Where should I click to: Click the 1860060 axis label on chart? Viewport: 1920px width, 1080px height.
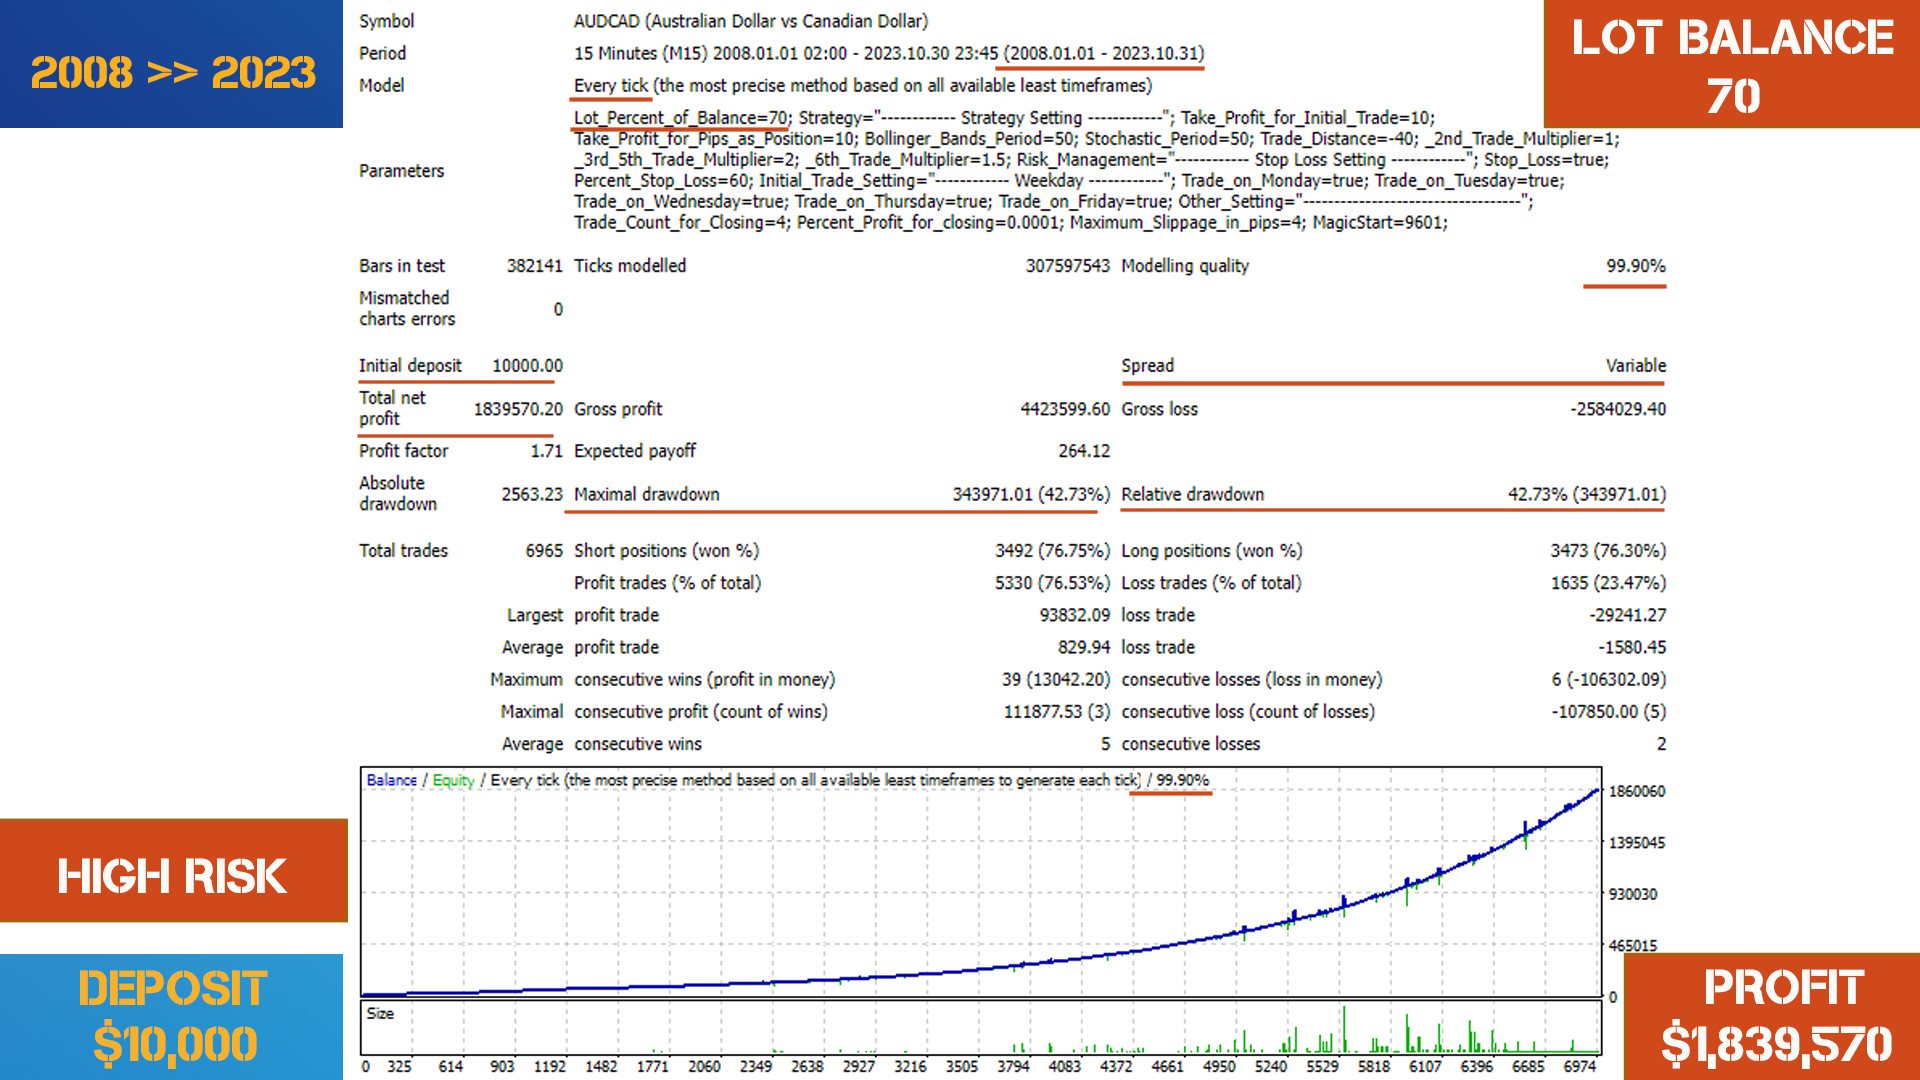[1637, 791]
